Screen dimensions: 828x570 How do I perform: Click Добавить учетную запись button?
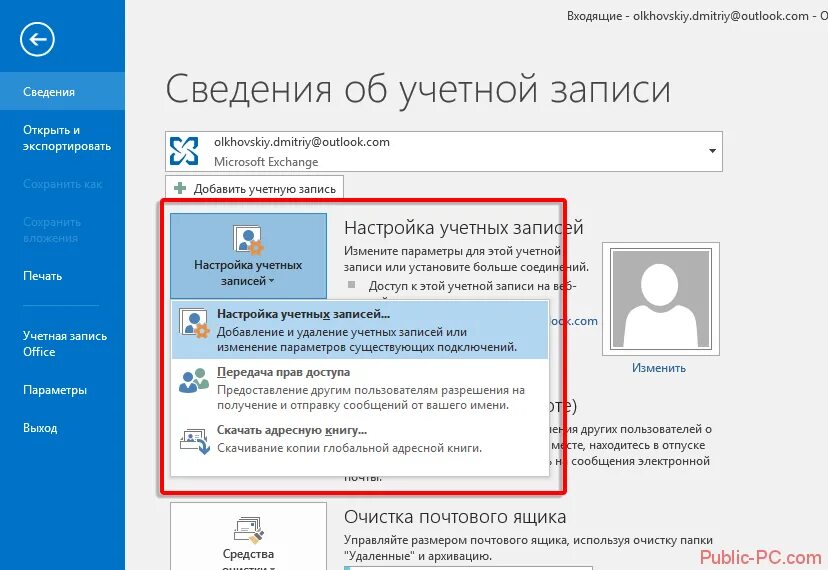255,189
